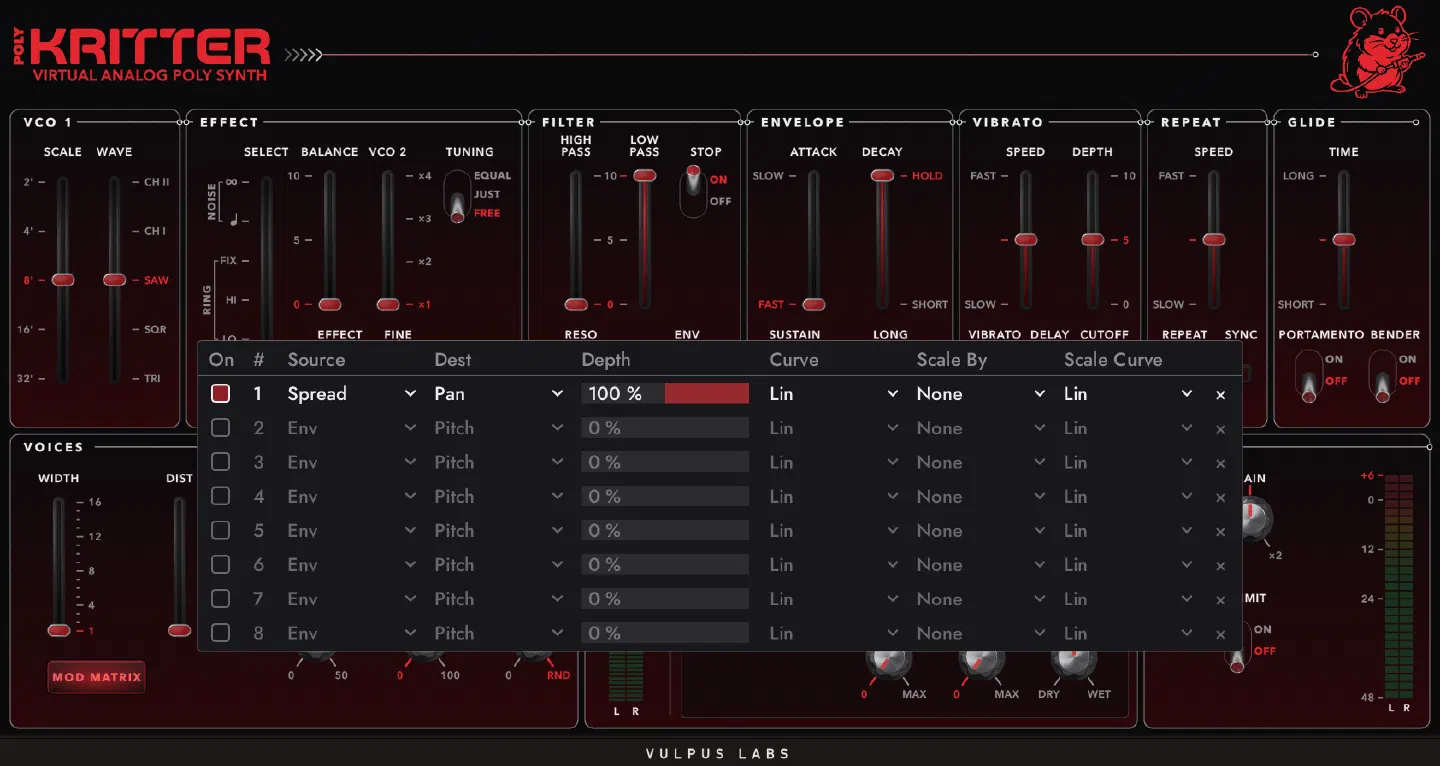
Task: Click the Voices Width slider handle
Action: click(x=59, y=630)
